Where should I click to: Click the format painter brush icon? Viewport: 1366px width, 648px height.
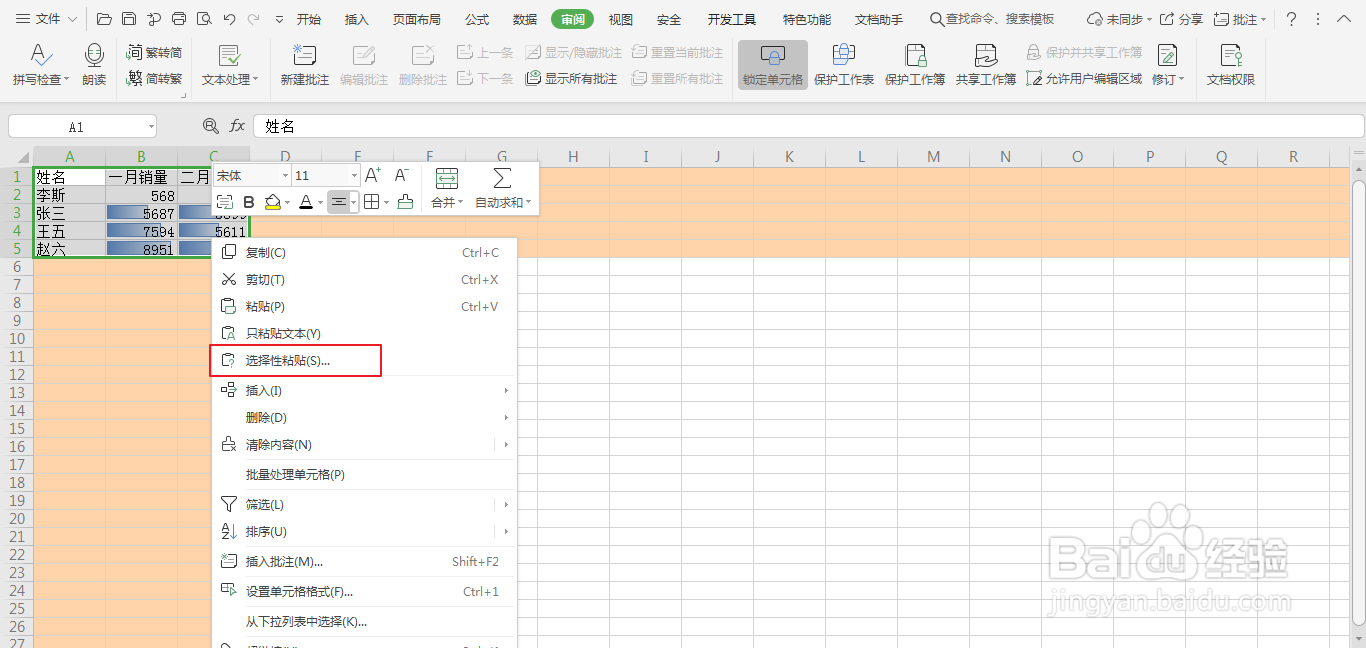click(x=405, y=202)
